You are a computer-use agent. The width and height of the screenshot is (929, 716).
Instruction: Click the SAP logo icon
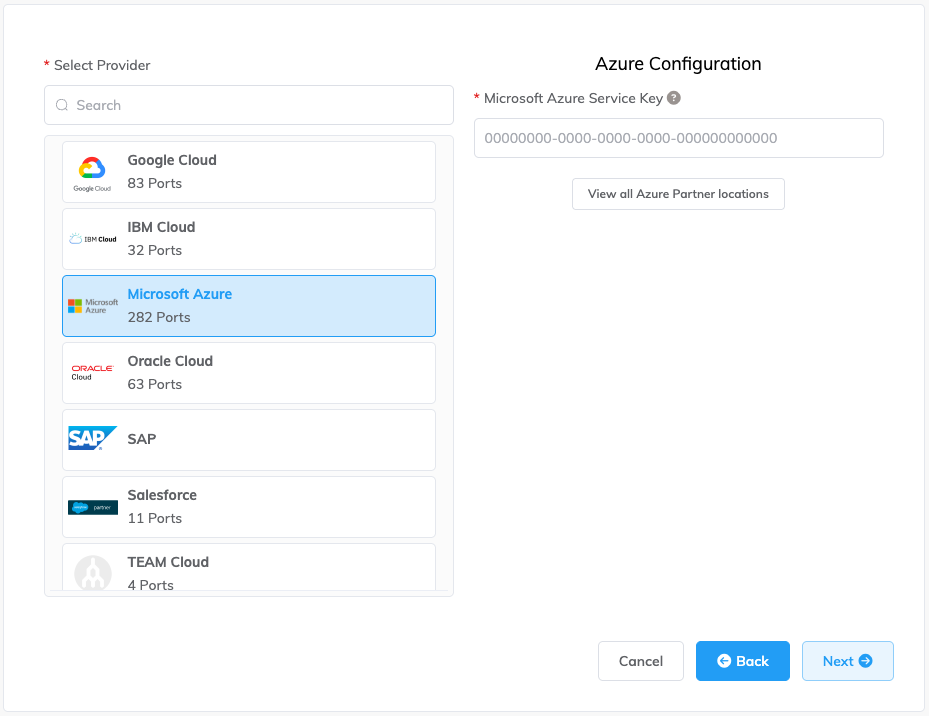click(x=92, y=437)
